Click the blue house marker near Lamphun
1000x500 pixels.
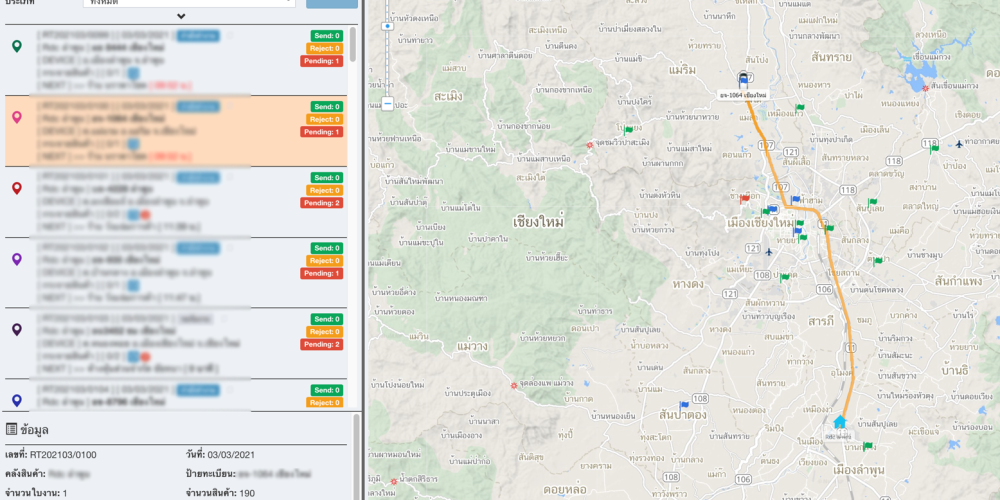840,422
